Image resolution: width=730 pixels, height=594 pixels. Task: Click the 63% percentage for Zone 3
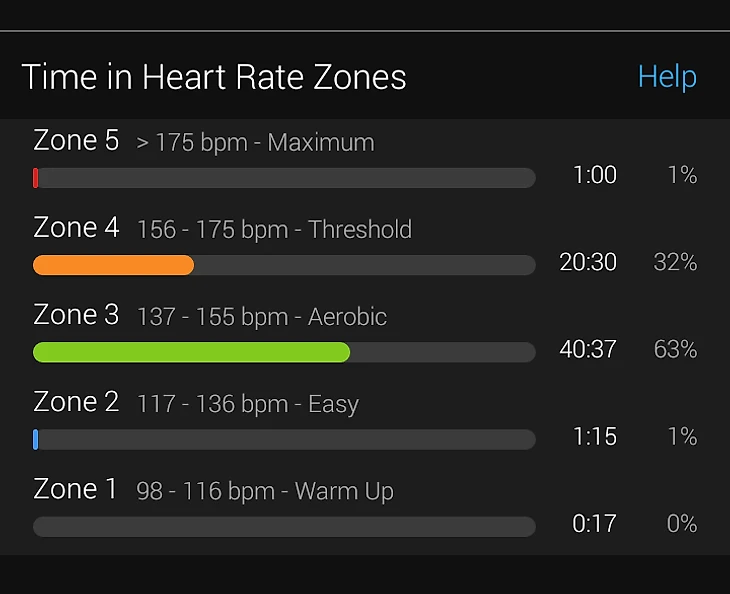click(676, 349)
